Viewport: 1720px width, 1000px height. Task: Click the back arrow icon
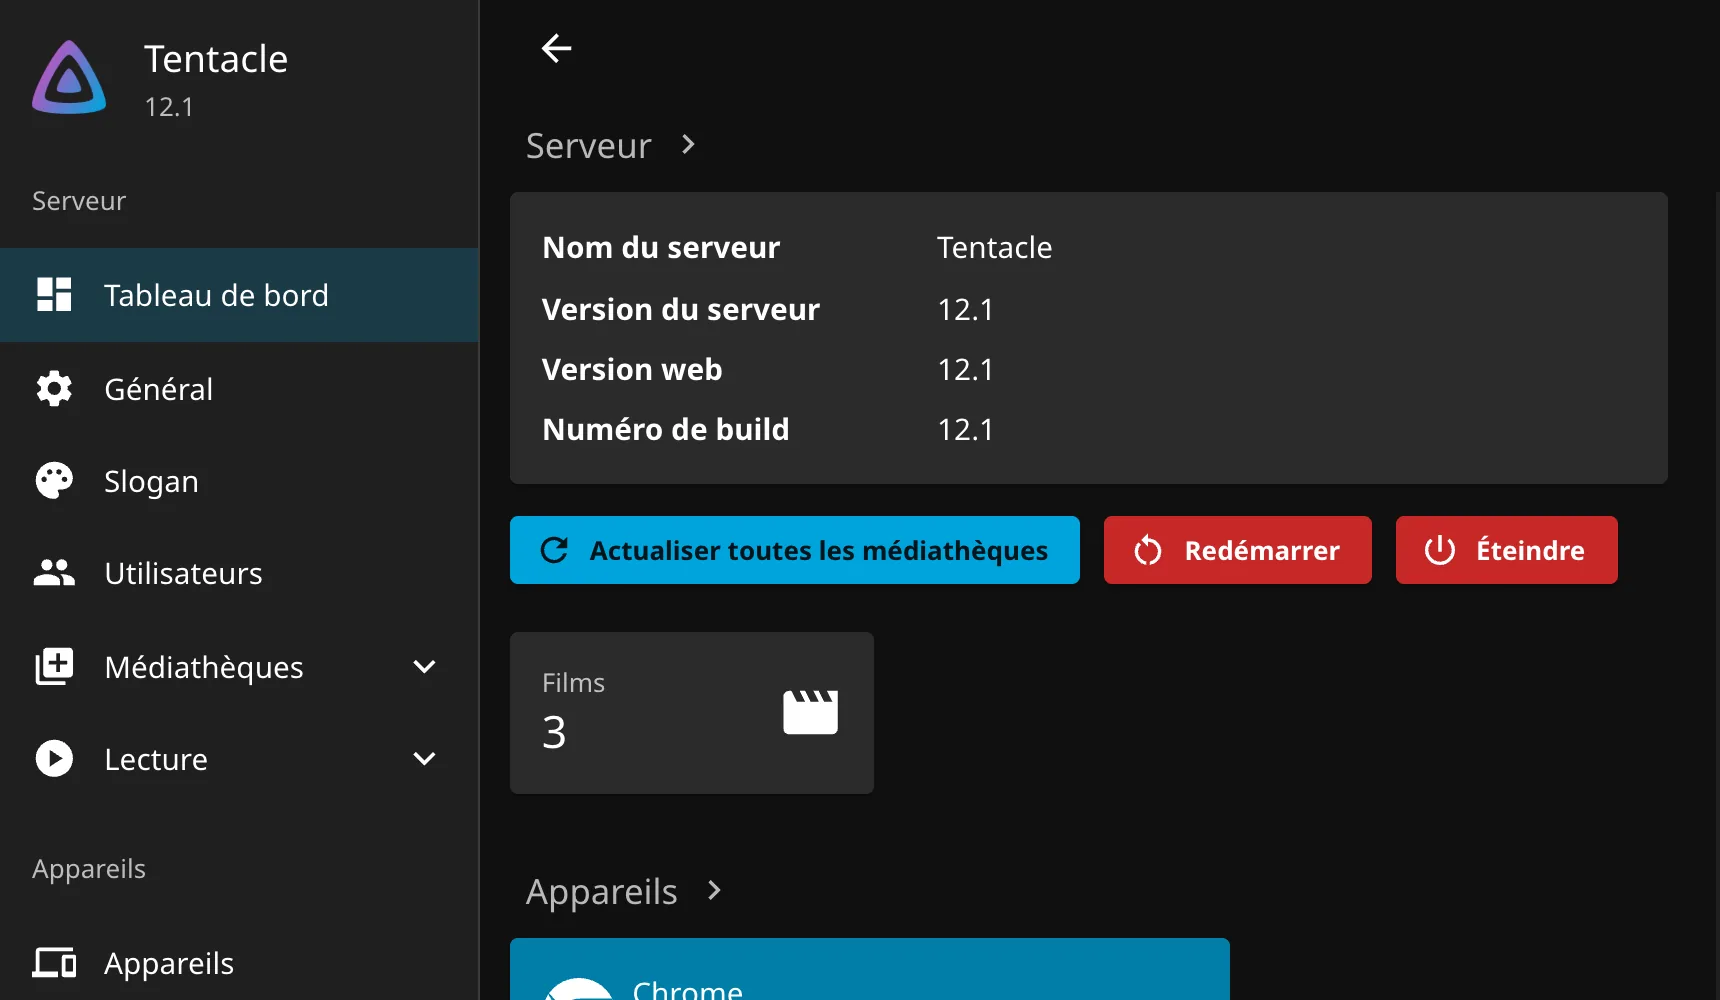[556, 48]
